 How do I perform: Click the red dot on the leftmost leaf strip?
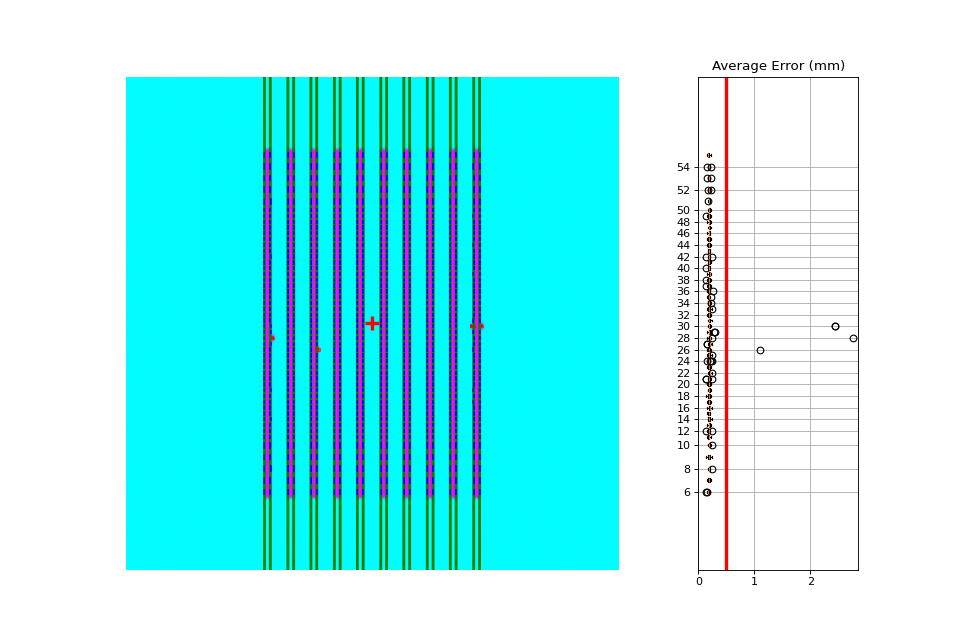coord(272,338)
